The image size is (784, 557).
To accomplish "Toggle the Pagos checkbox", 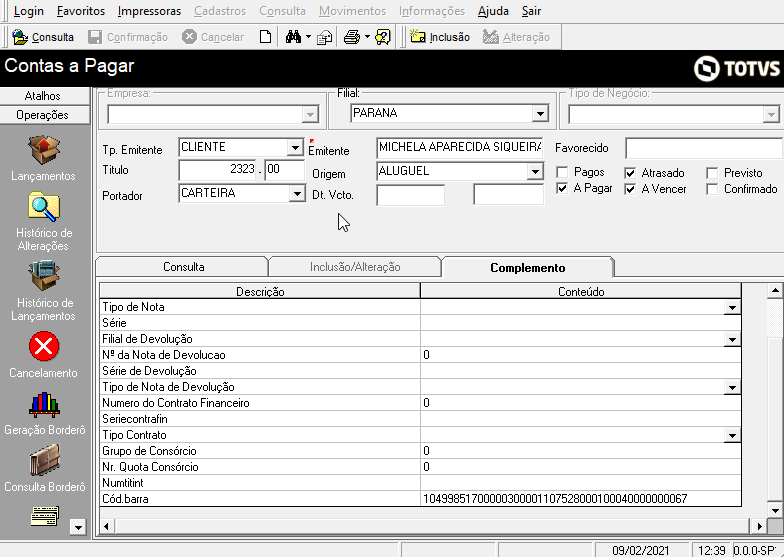I will coord(562,172).
